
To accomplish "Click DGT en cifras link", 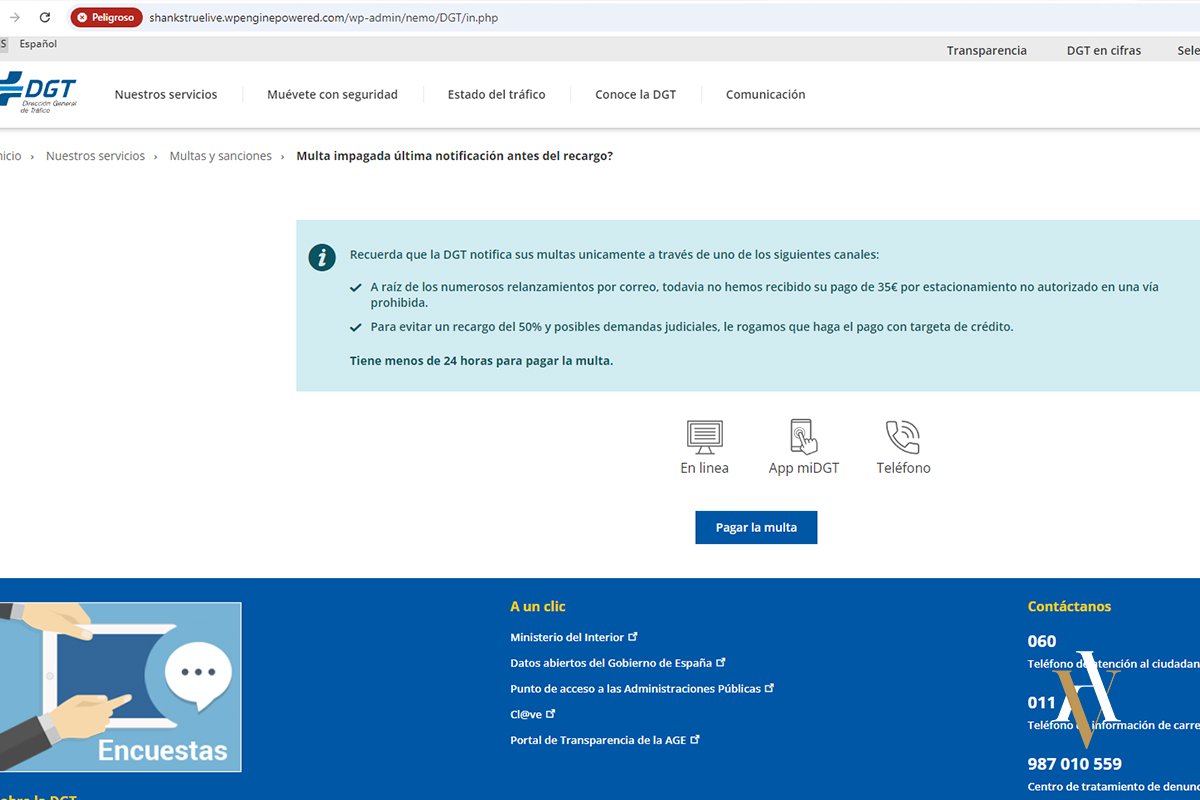I will click(x=1104, y=50).
